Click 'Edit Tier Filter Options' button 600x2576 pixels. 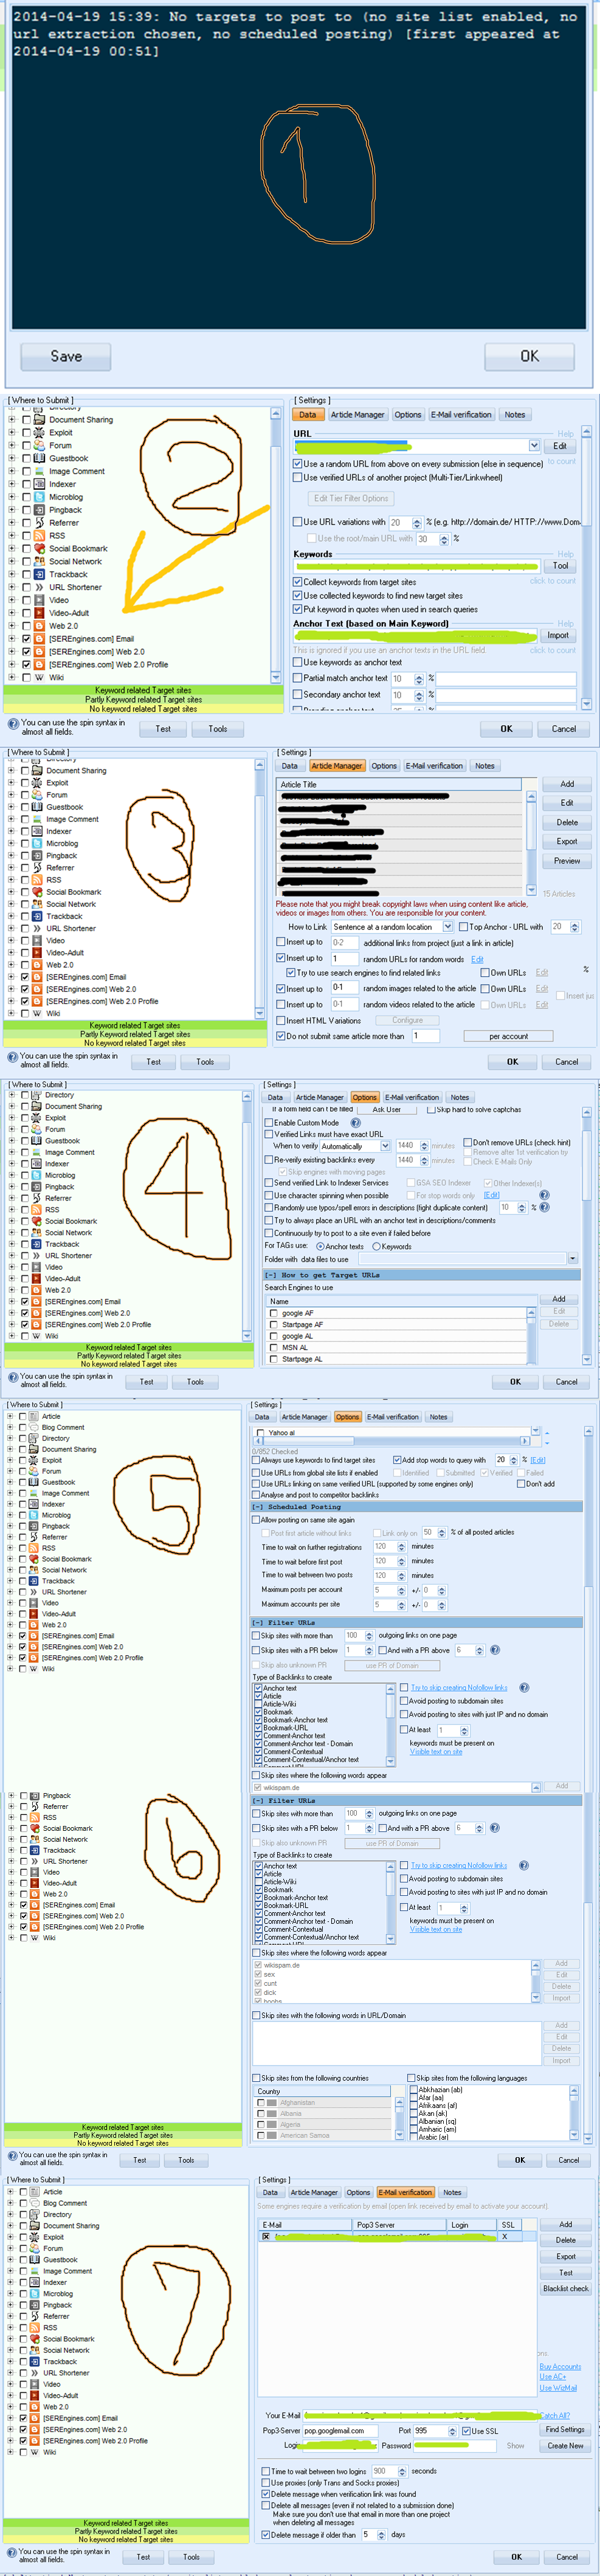[351, 498]
